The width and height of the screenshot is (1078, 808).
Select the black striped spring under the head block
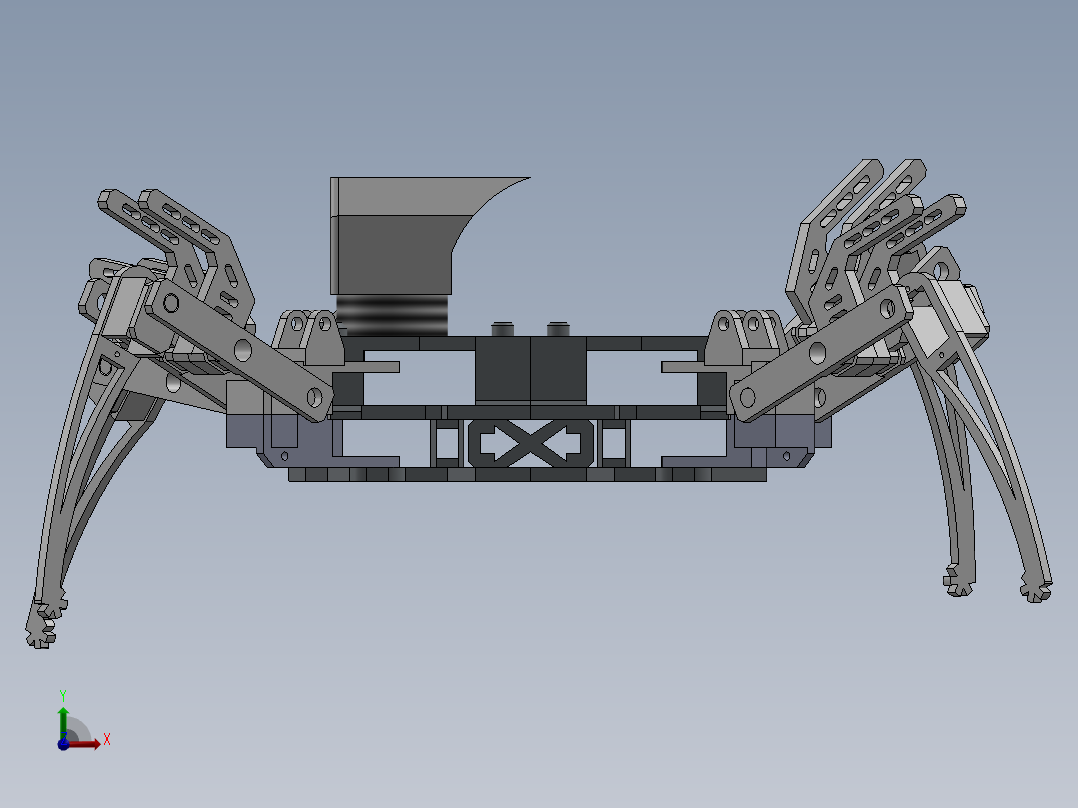pos(392,316)
